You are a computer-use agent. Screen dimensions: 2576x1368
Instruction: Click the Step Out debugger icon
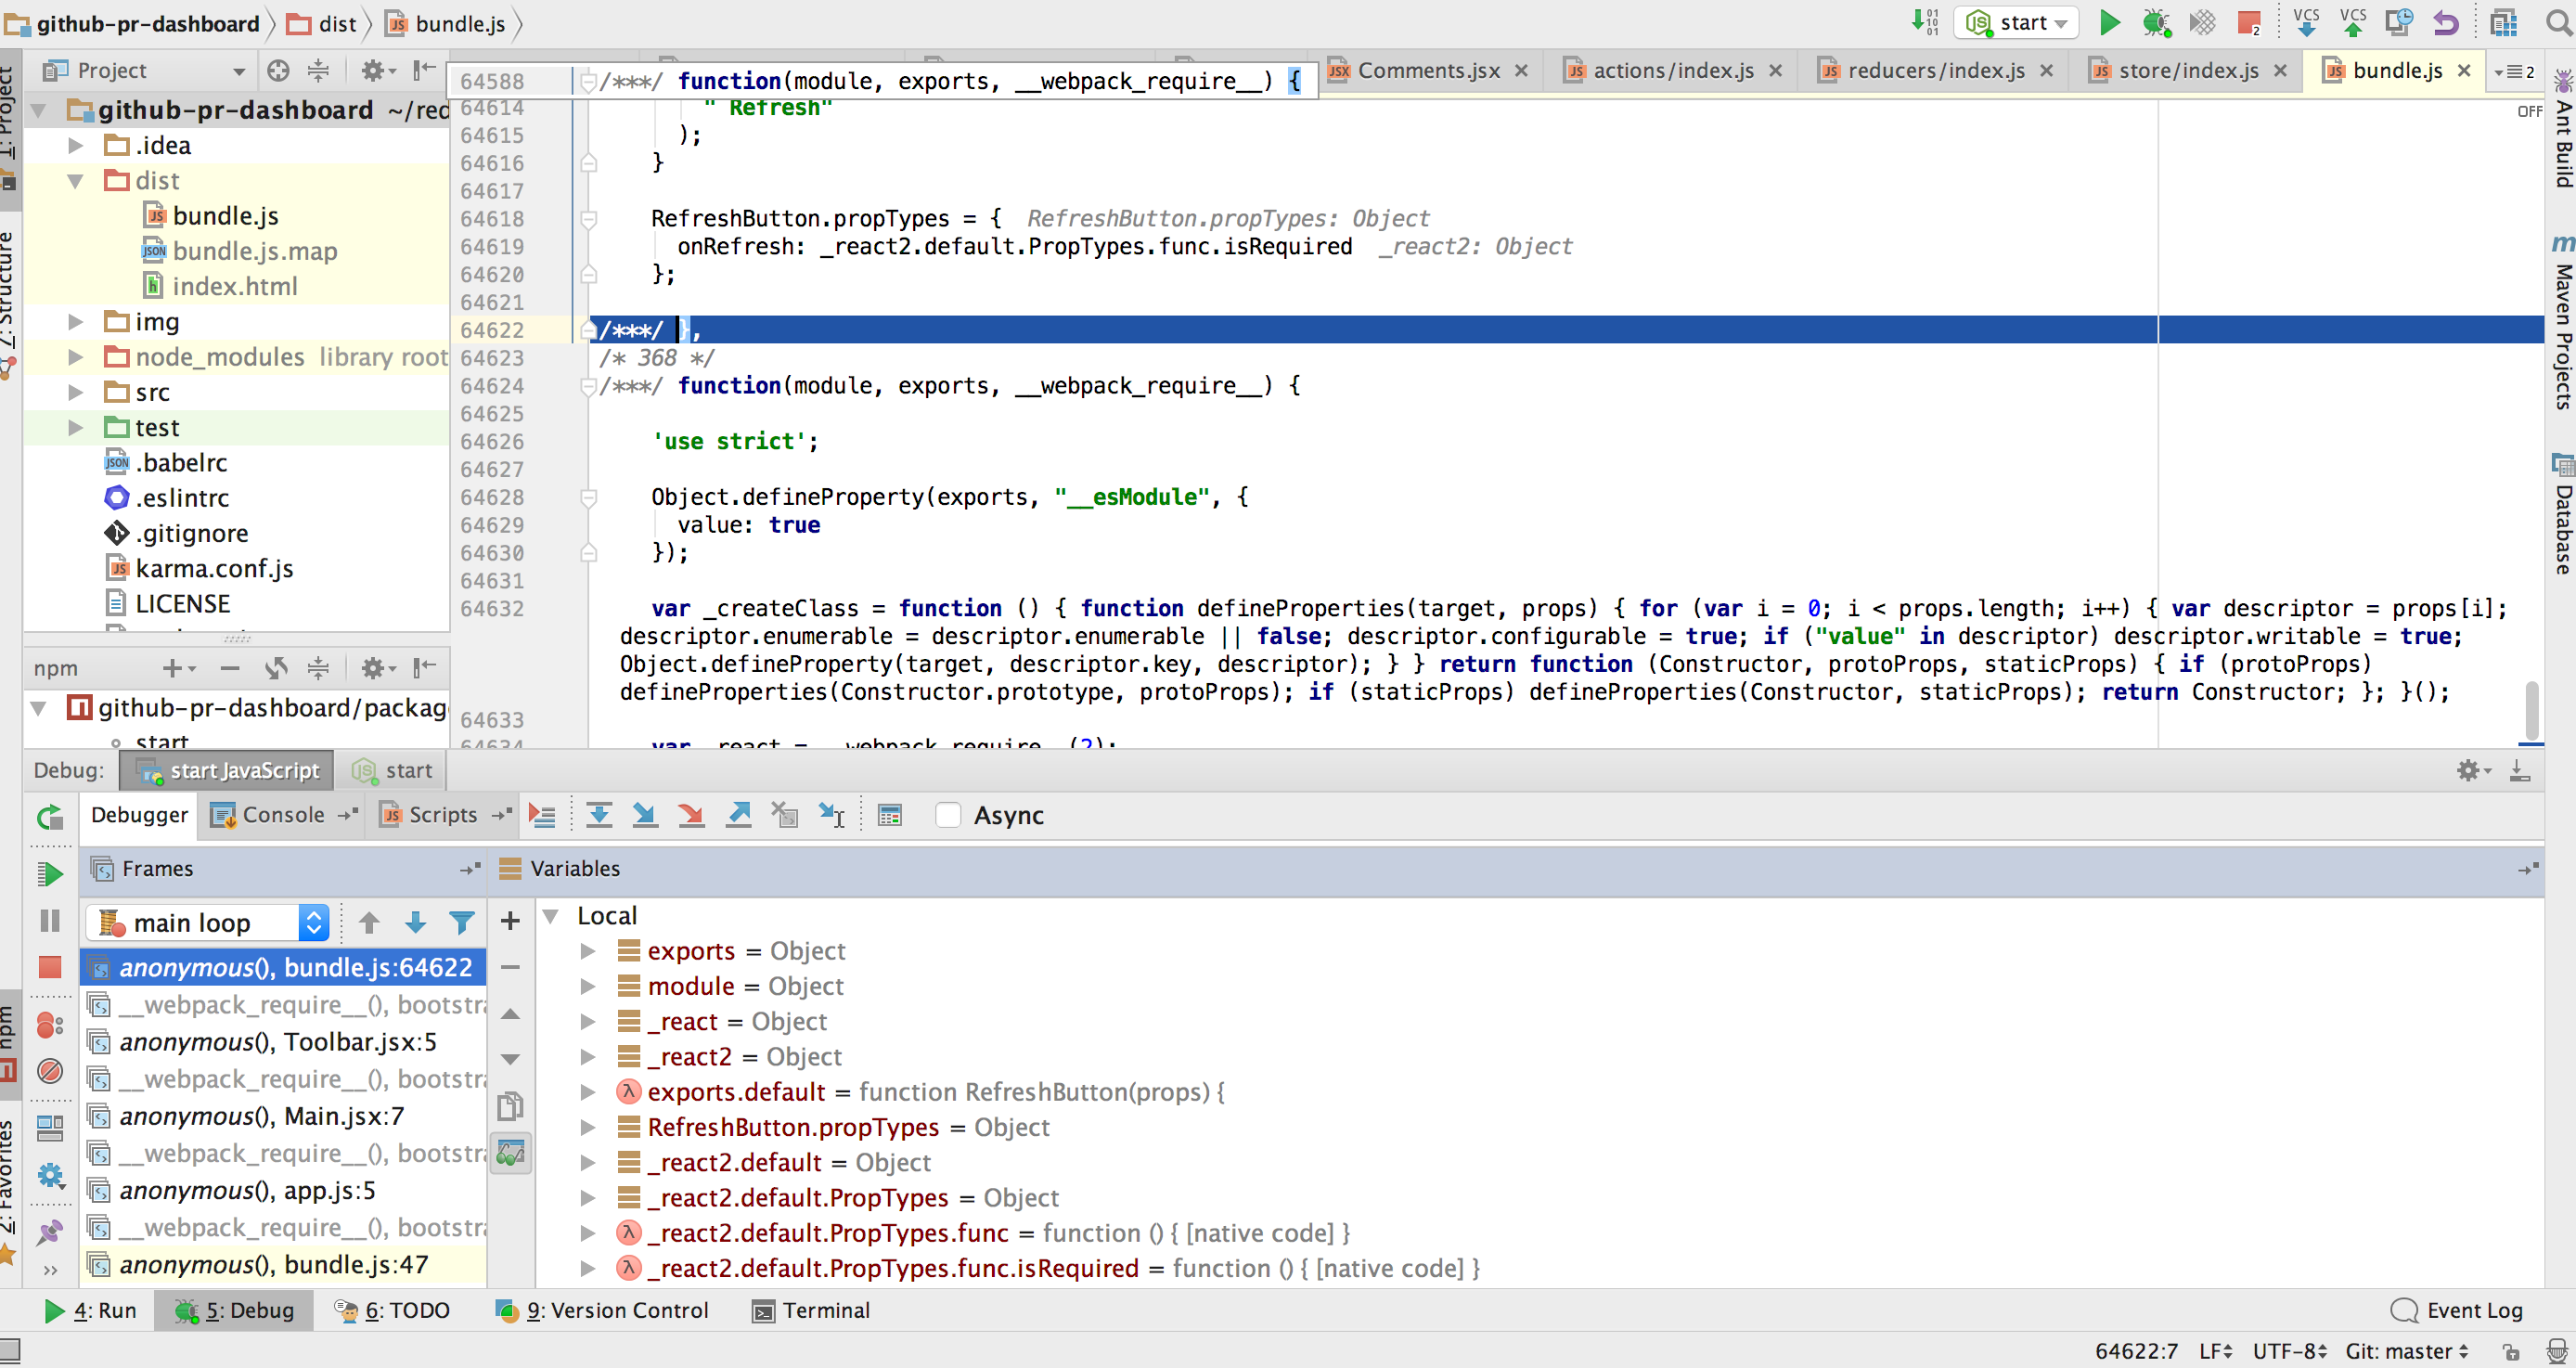tap(739, 815)
